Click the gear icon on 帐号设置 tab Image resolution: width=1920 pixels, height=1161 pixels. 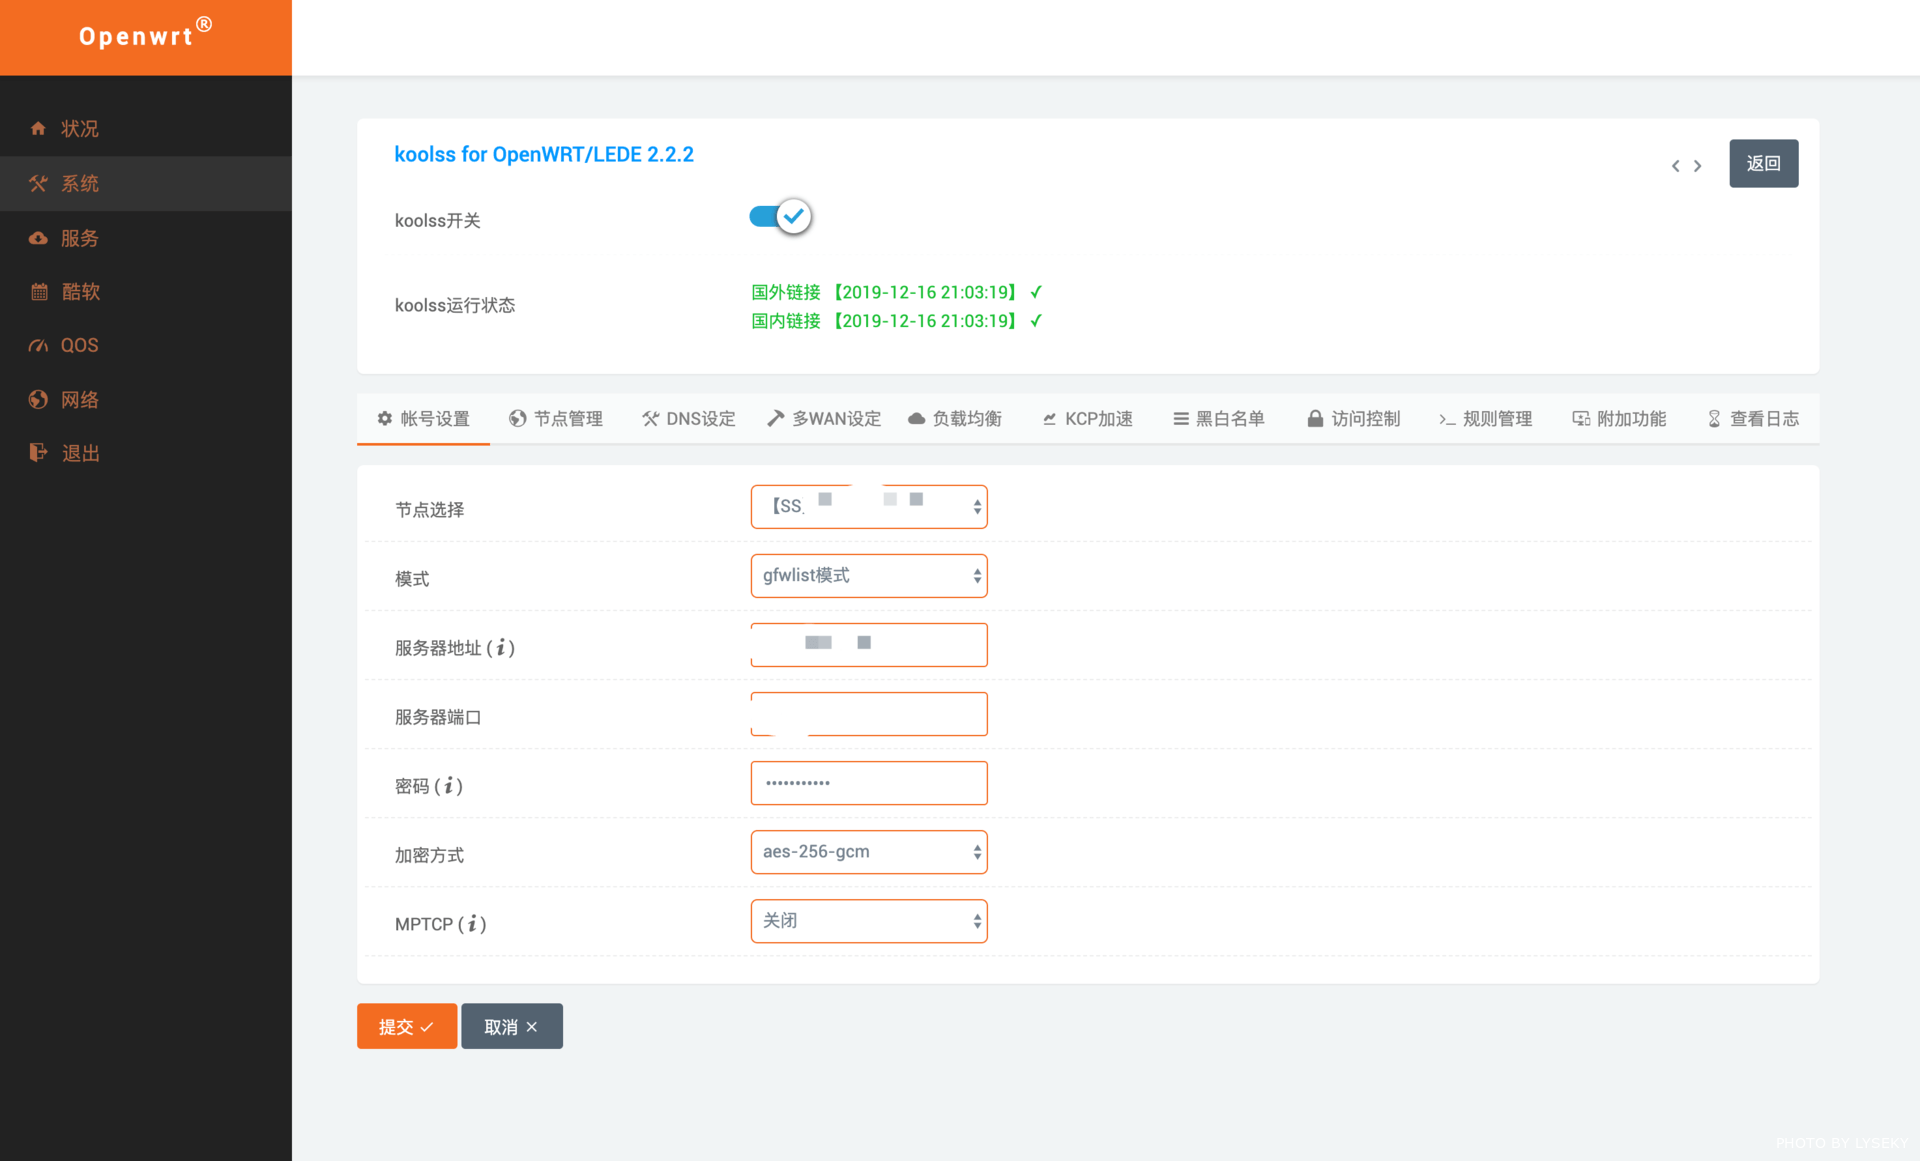385,418
